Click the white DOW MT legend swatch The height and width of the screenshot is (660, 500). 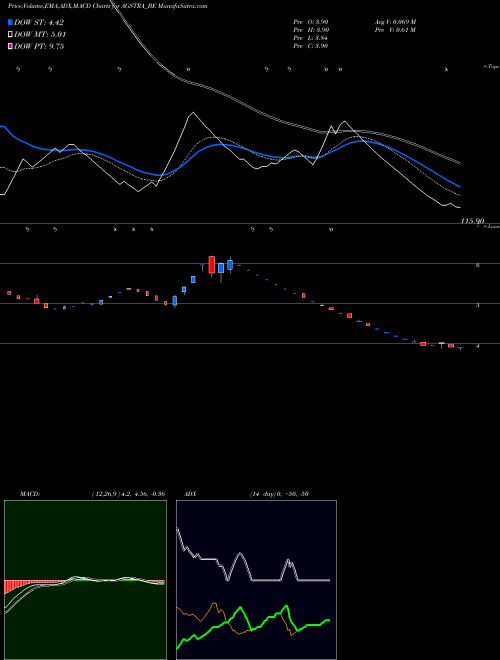pyautogui.click(x=10, y=34)
